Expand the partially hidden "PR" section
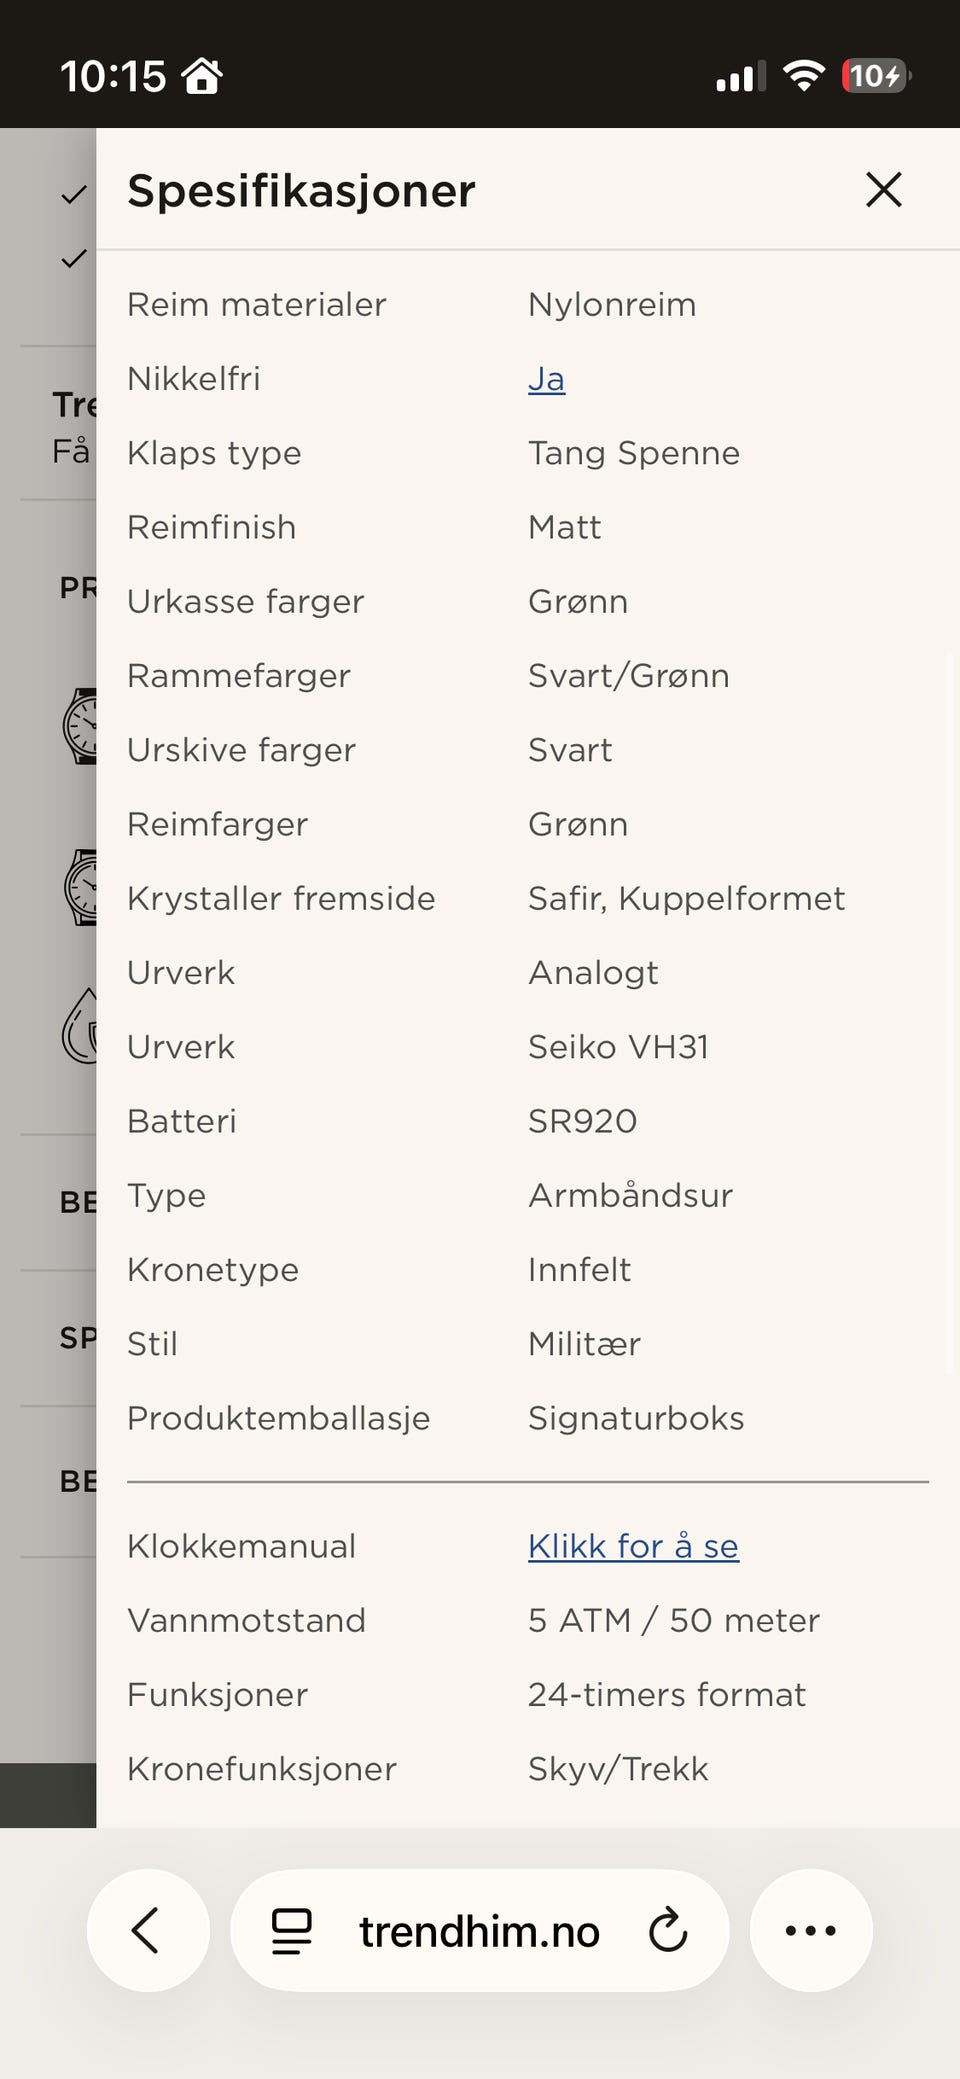Screen dimensions: 960x2079 [77, 588]
